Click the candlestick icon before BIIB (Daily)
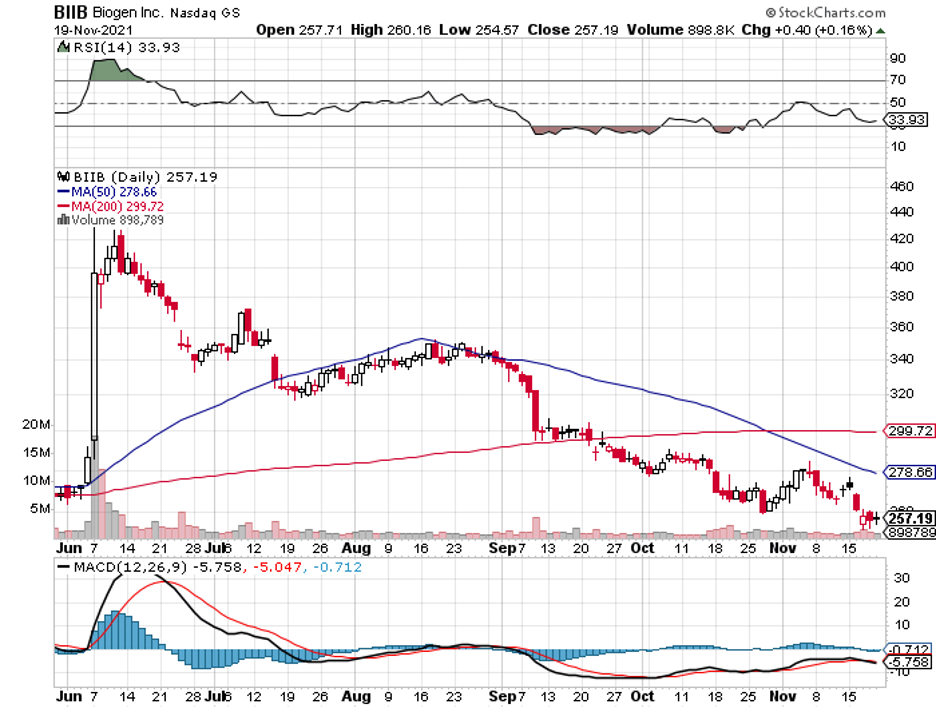Image resolution: width=936 pixels, height=708 pixels. click(x=63, y=176)
